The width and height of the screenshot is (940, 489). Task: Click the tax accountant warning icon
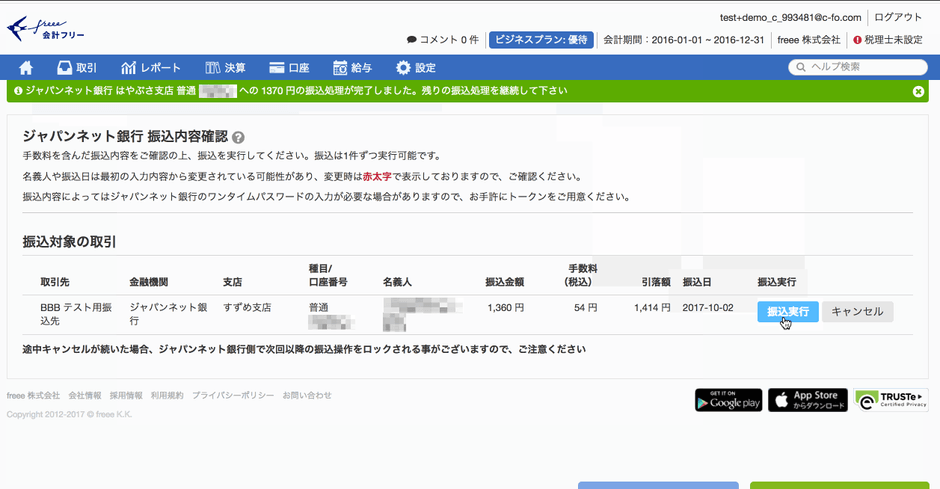[857, 40]
